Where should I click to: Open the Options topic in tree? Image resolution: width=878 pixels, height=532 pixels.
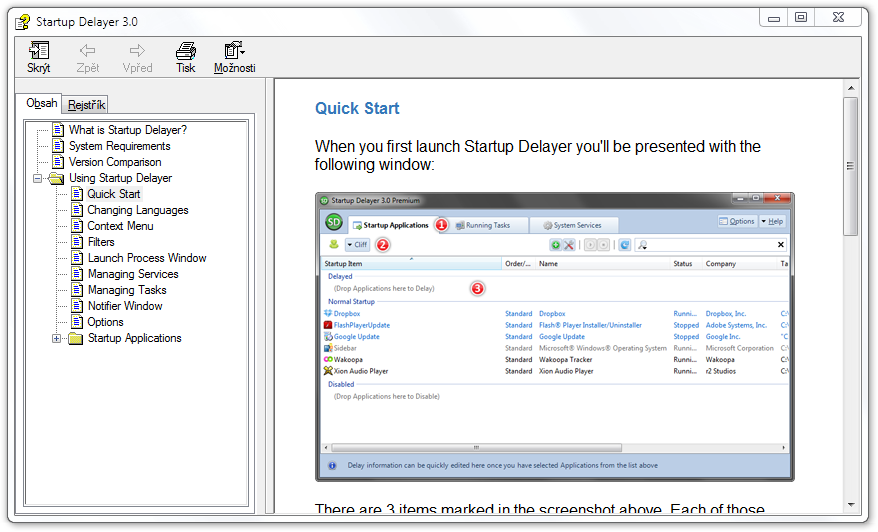(105, 322)
